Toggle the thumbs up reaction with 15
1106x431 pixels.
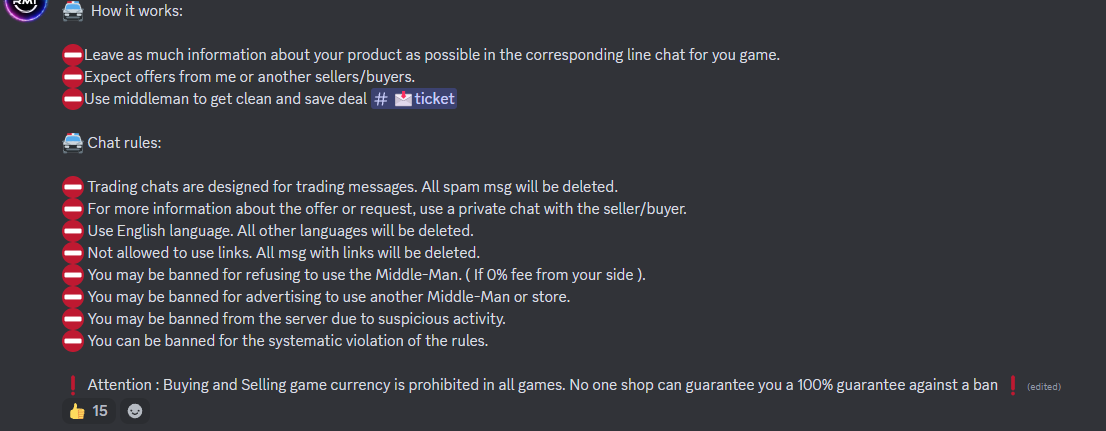tap(88, 411)
